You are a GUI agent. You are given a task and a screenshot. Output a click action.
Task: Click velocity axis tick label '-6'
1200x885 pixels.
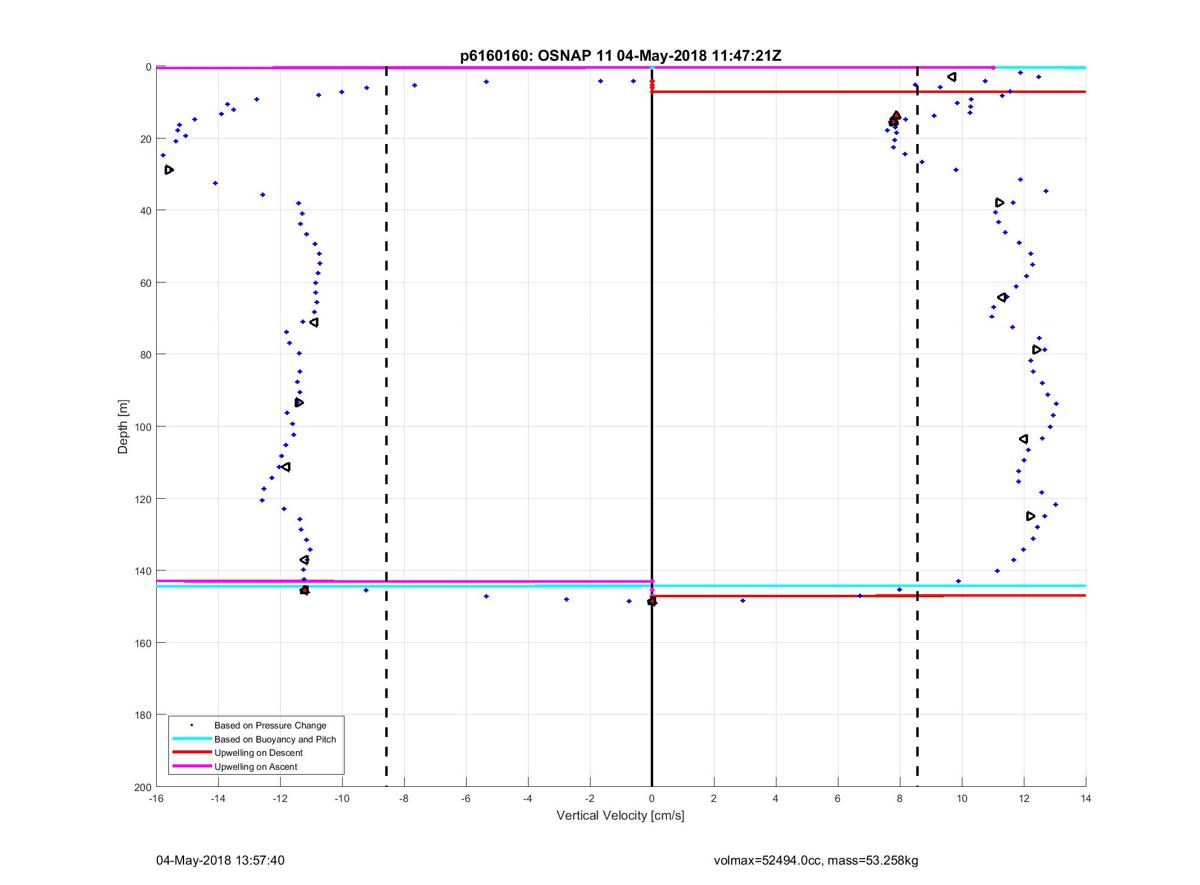point(465,798)
